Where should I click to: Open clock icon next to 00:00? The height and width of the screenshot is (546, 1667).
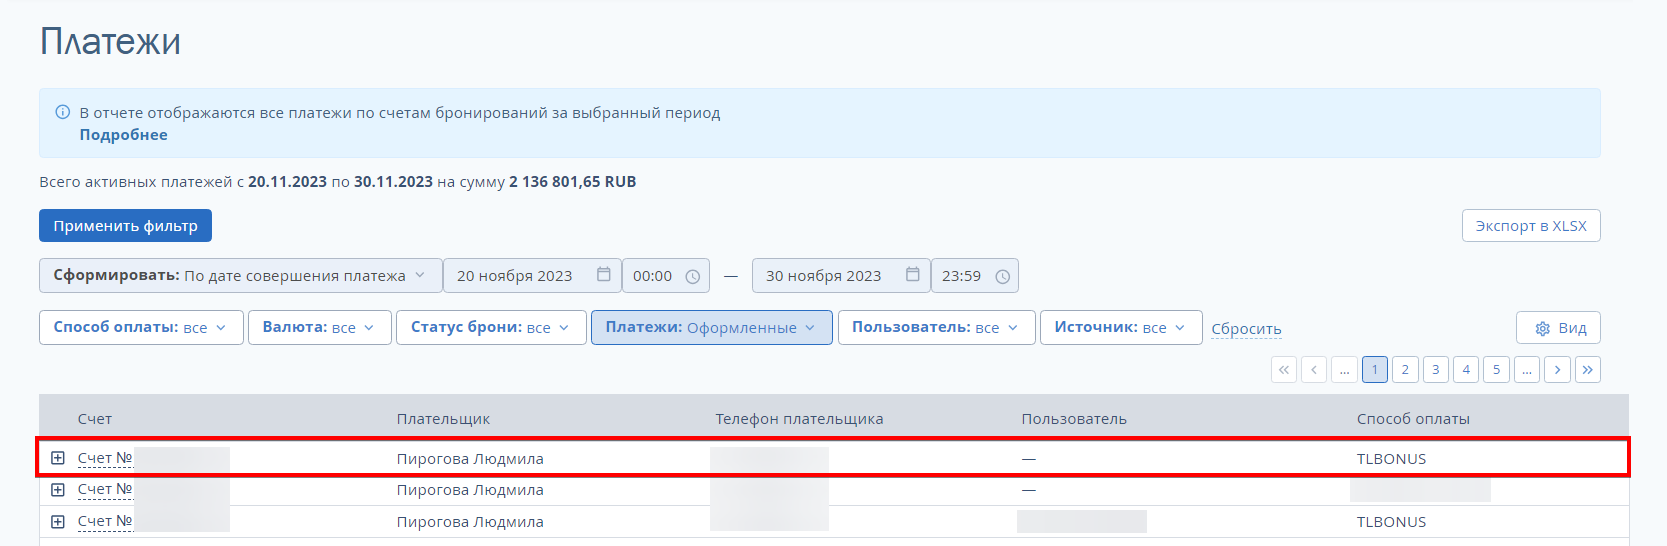(x=692, y=276)
